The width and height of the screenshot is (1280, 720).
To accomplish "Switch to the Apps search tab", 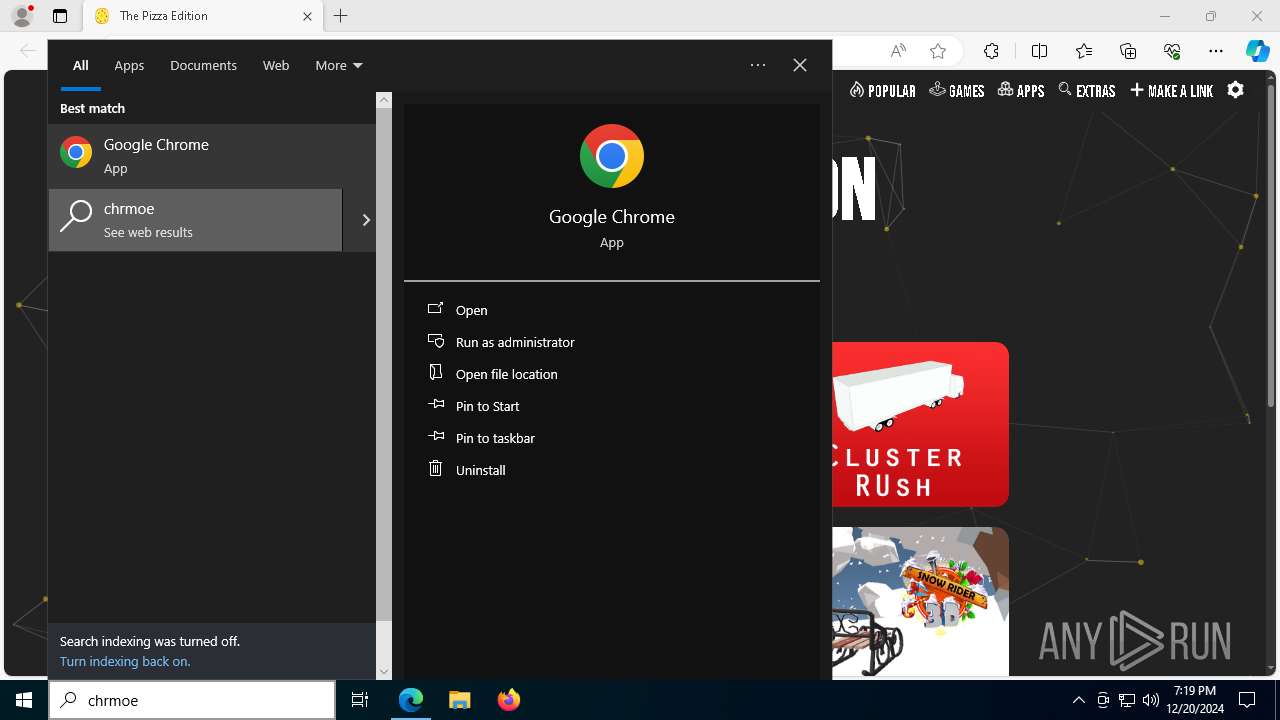I will 129,65.
